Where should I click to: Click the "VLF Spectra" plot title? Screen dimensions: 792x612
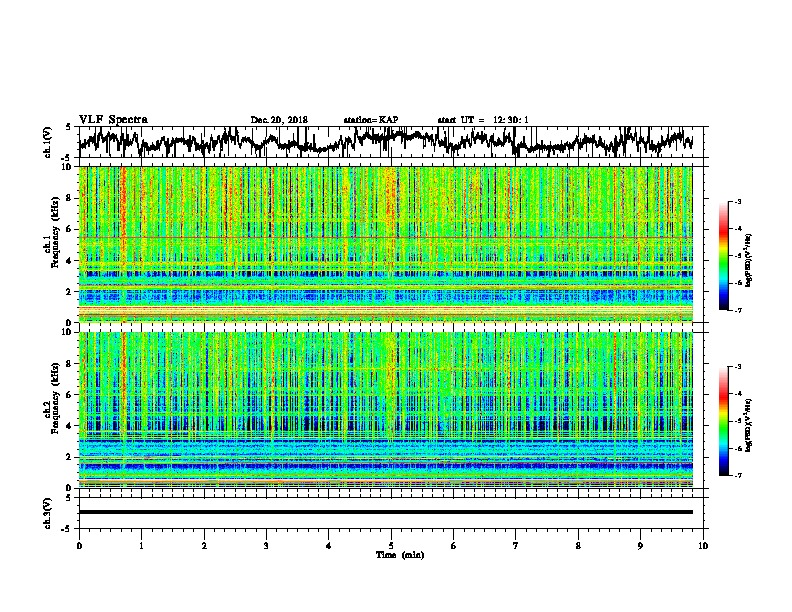113,120
